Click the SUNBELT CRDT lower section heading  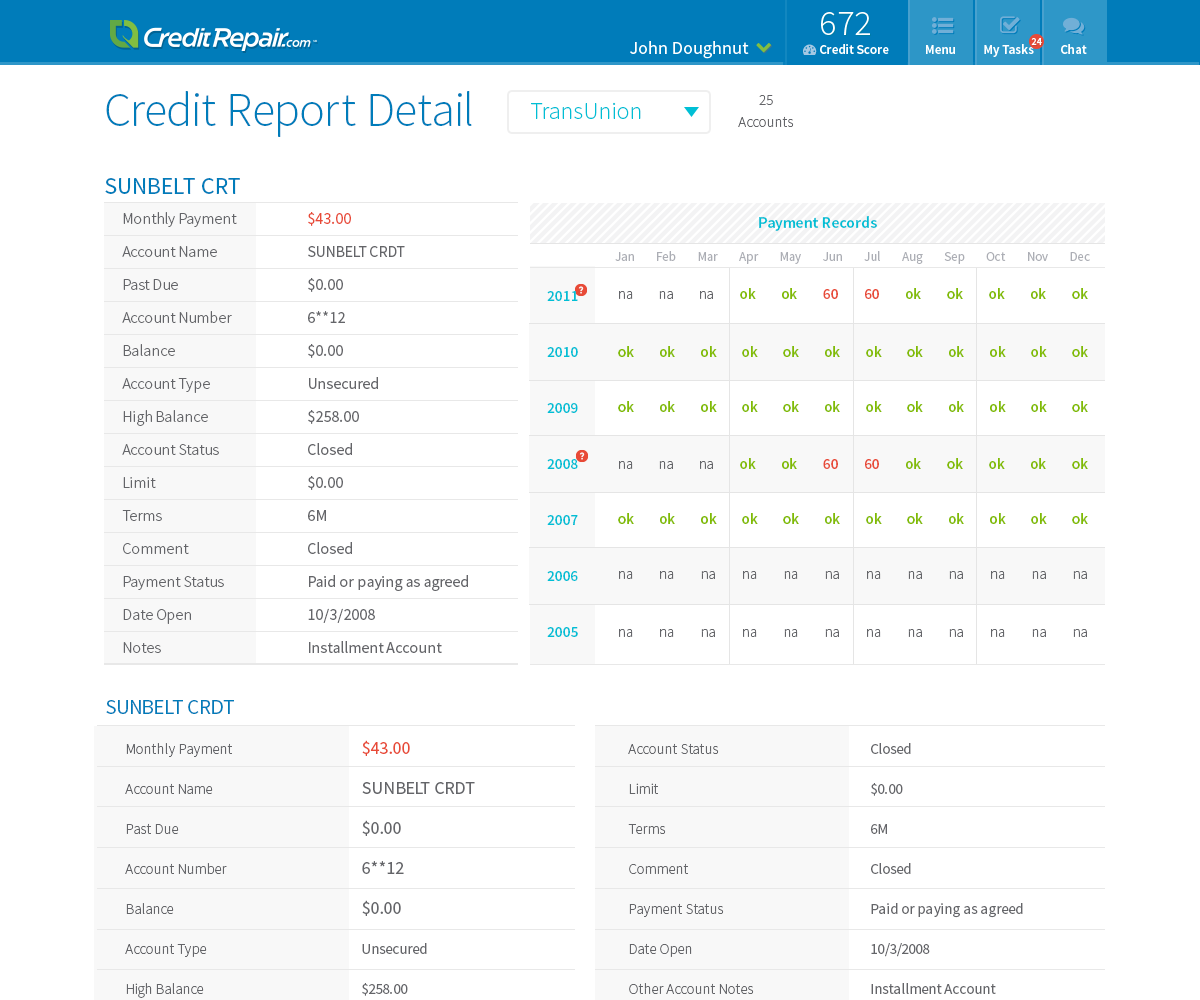tap(170, 707)
